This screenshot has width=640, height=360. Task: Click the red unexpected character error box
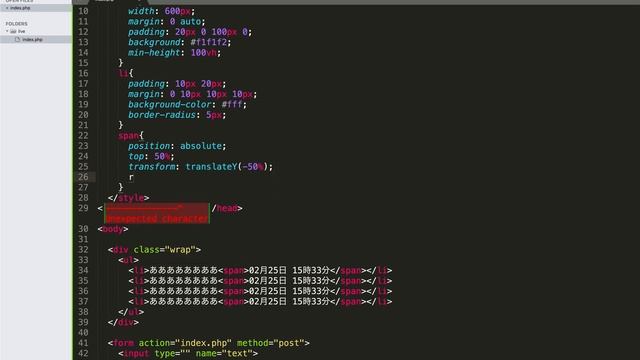(x=157, y=213)
